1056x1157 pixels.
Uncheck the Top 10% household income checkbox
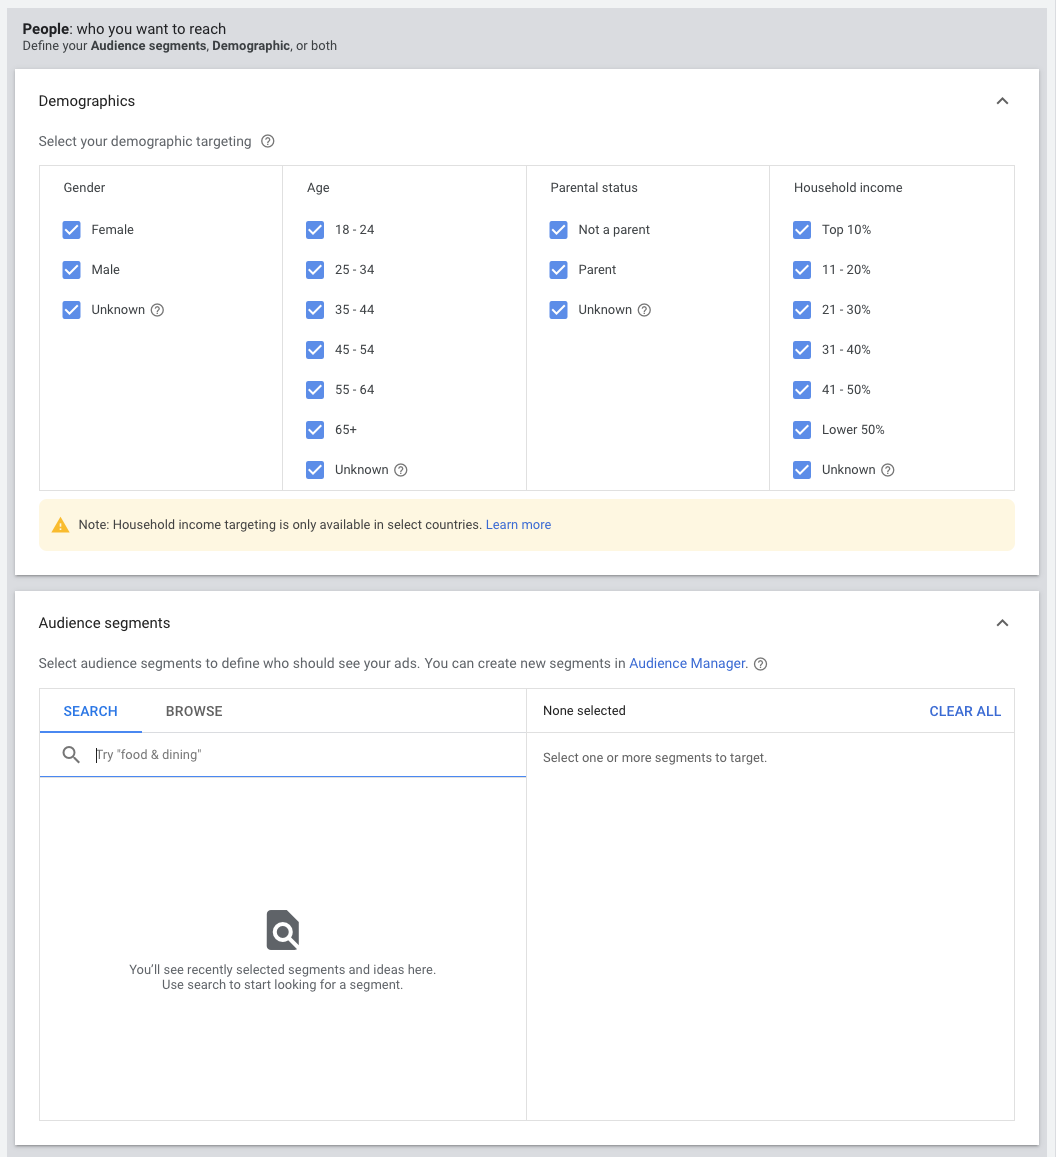(802, 230)
